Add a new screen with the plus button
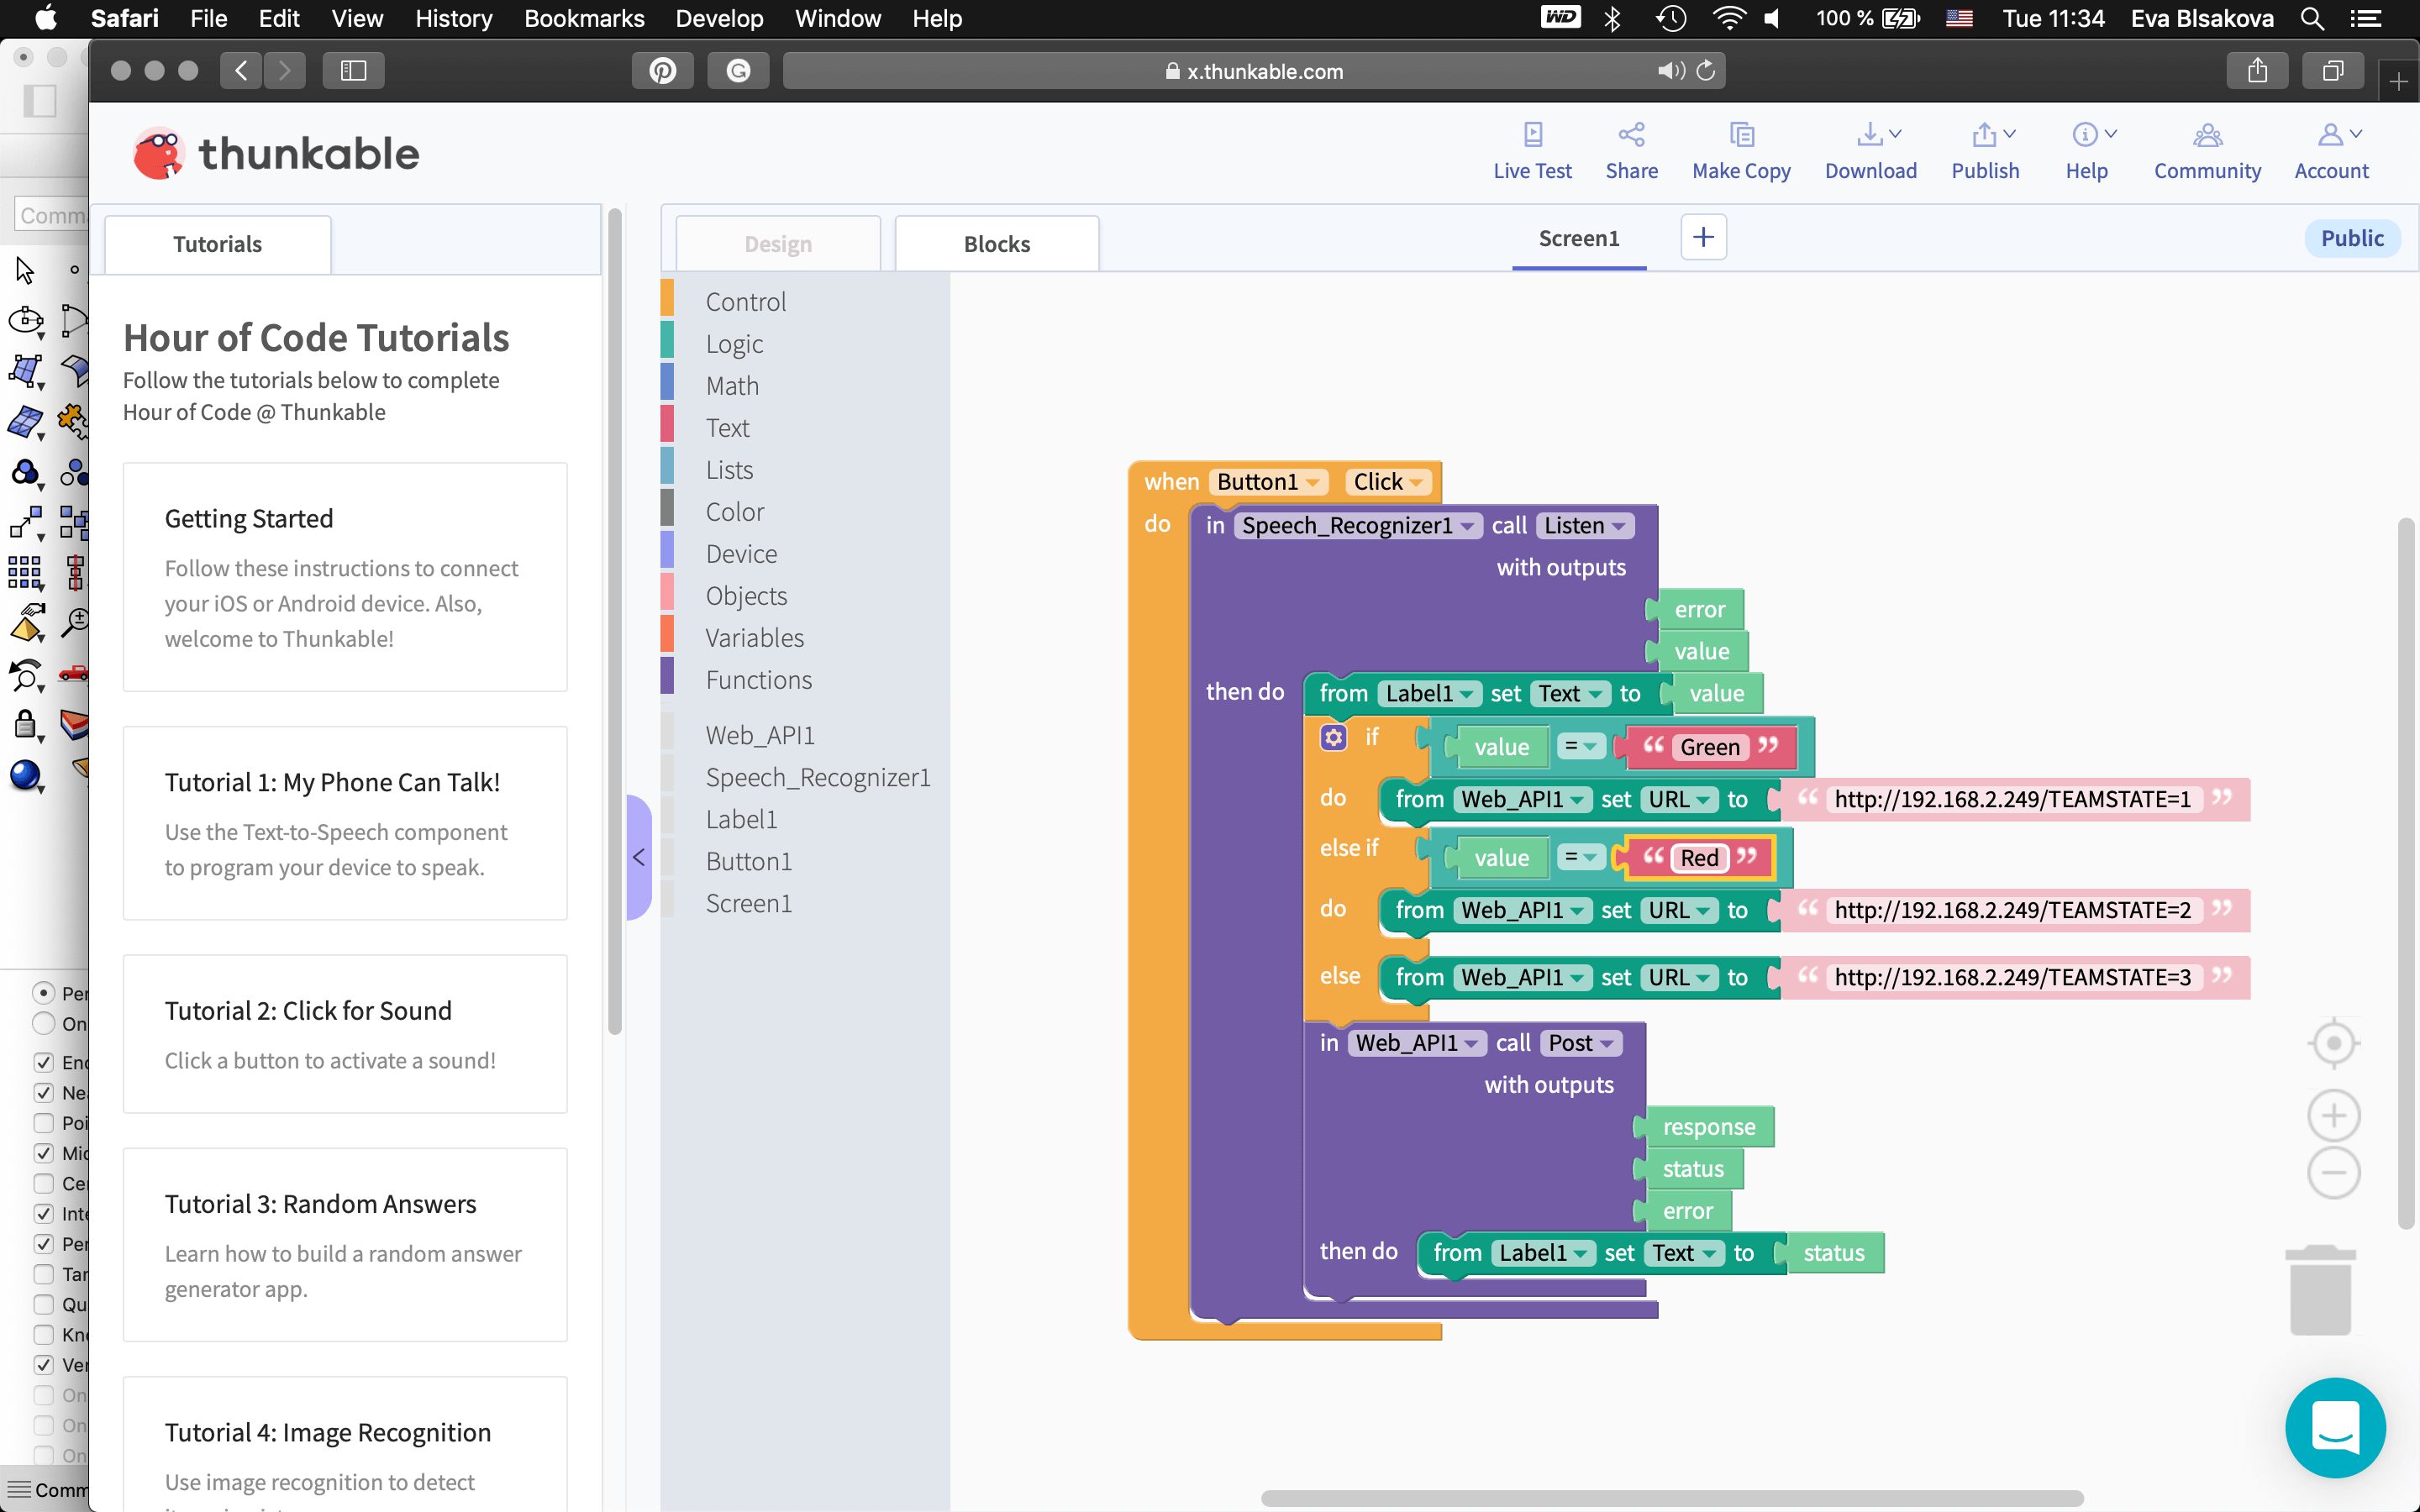The image size is (2420, 1512). 1703,238
